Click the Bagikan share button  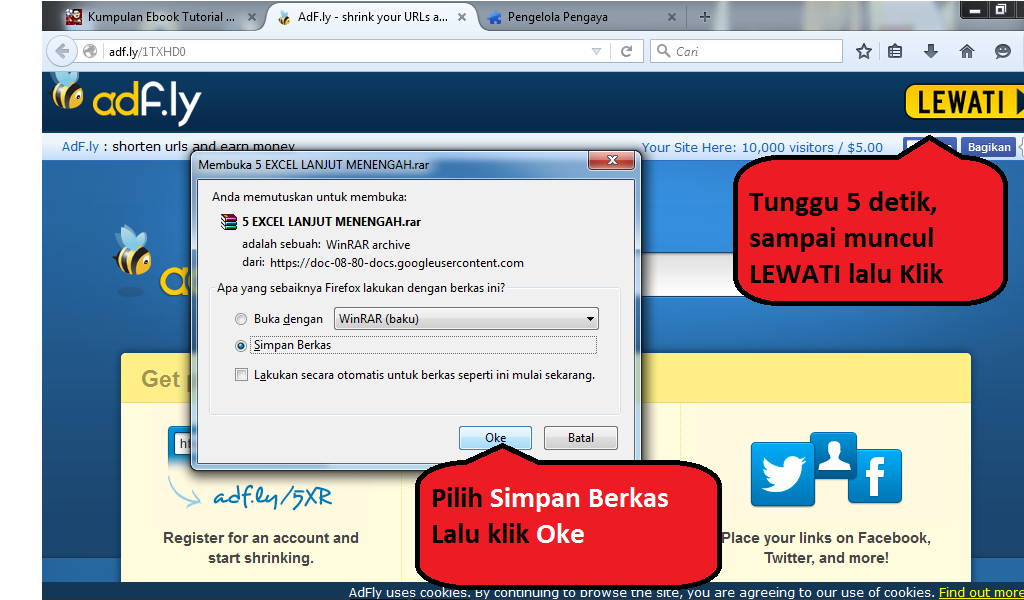click(988, 147)
